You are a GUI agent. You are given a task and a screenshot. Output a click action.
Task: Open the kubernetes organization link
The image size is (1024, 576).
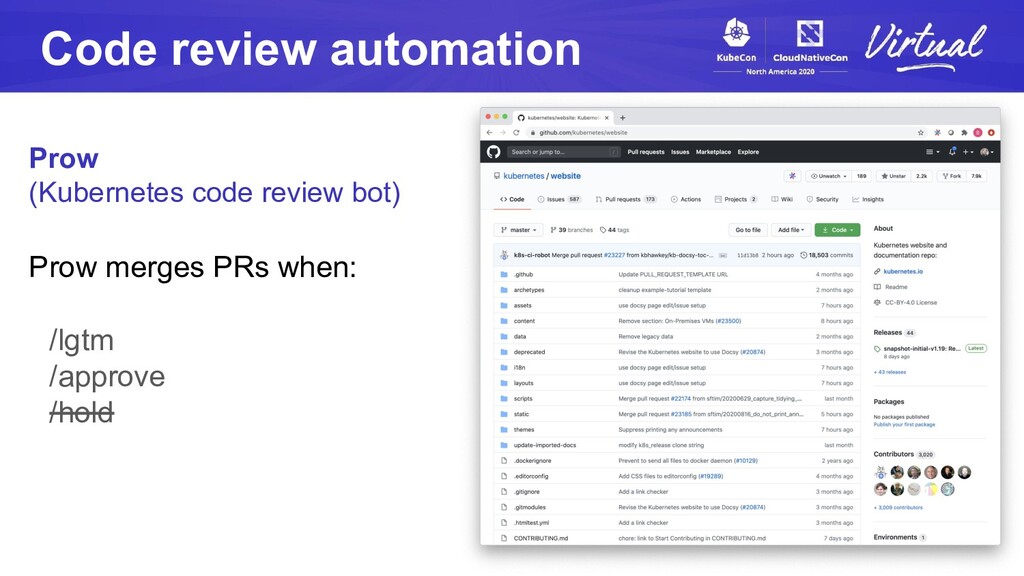[x=524, y=176]
